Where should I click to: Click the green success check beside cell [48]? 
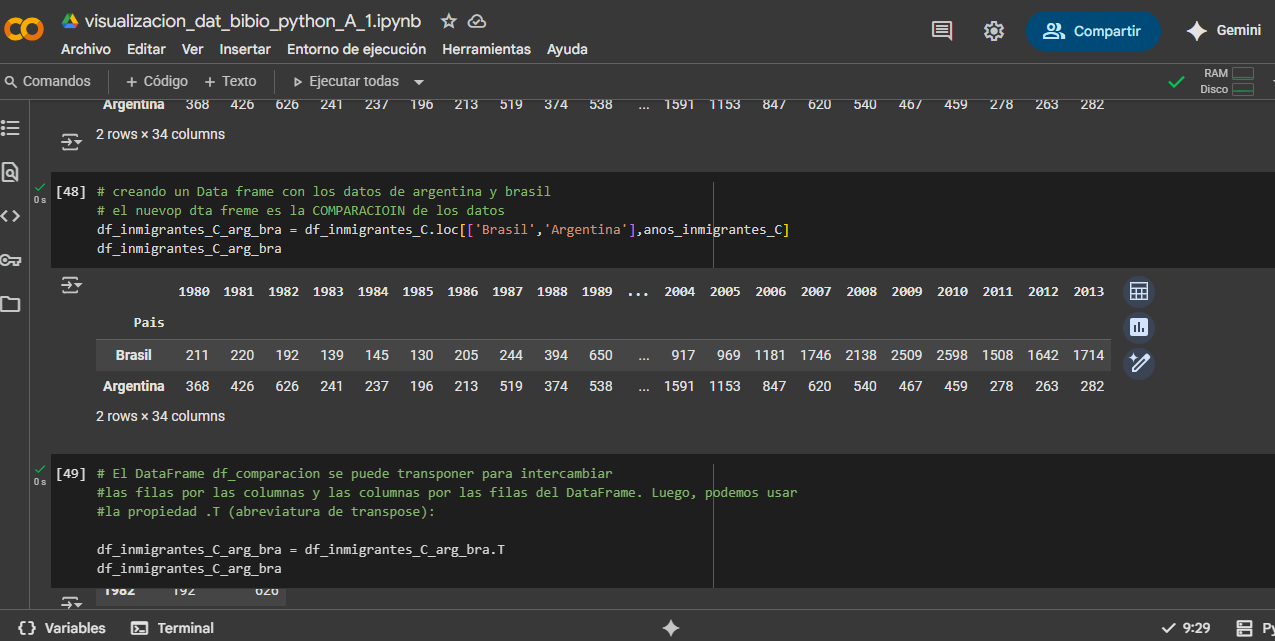[x=40, y=187]
